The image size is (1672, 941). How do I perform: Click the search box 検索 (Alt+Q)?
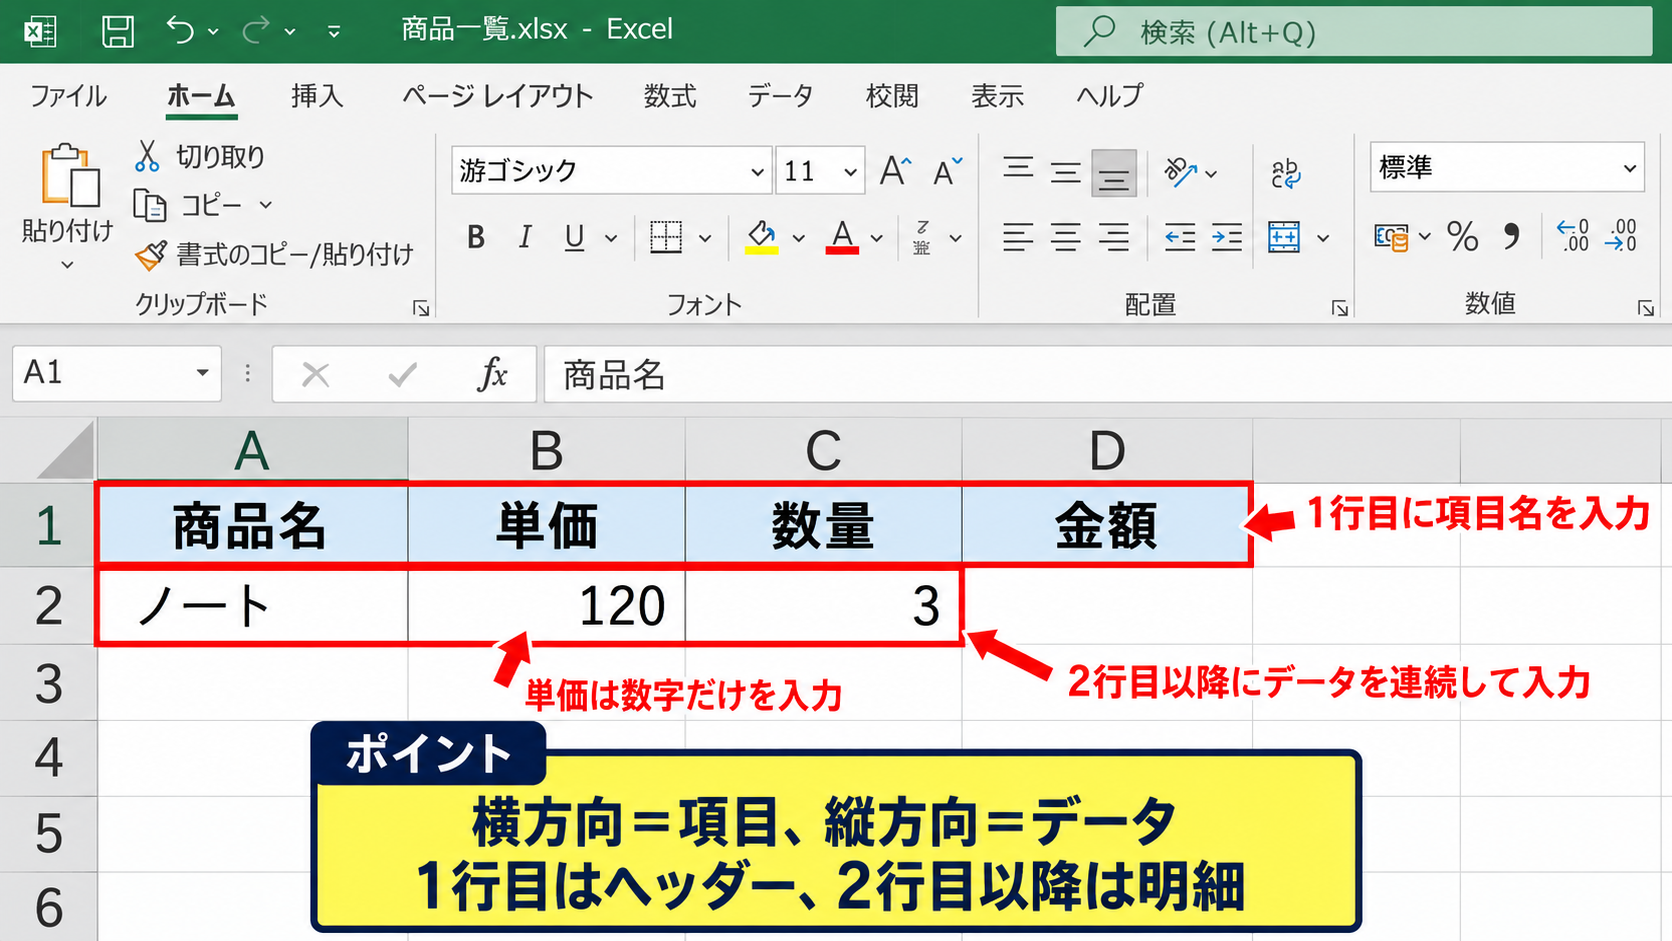[x=1354, y=32]
